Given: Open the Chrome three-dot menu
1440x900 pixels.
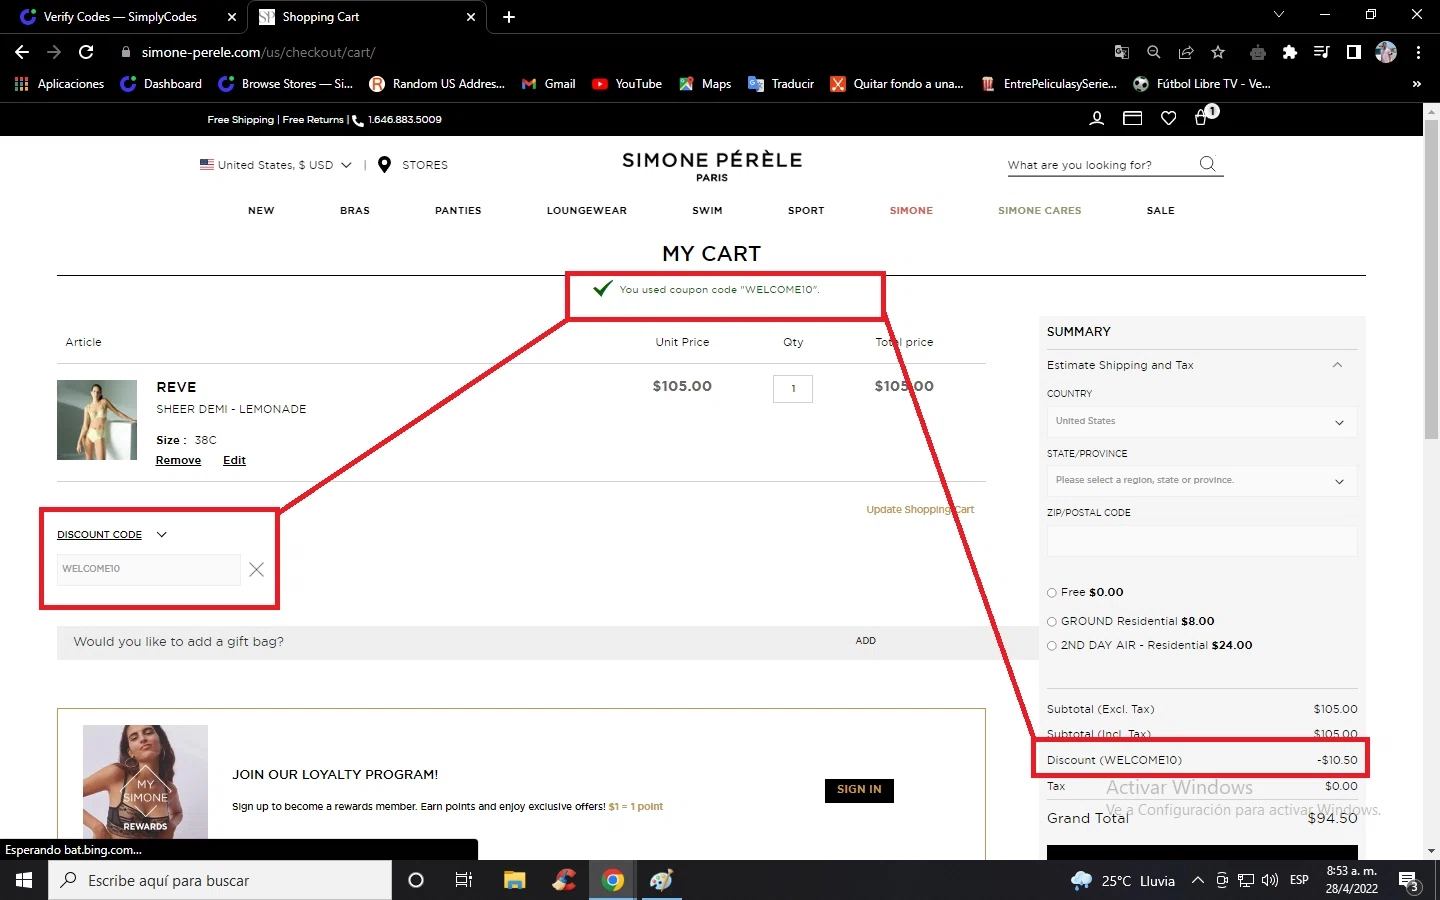Looking at the screenshot, I should pyautogui.click(x=1418, y=52).
